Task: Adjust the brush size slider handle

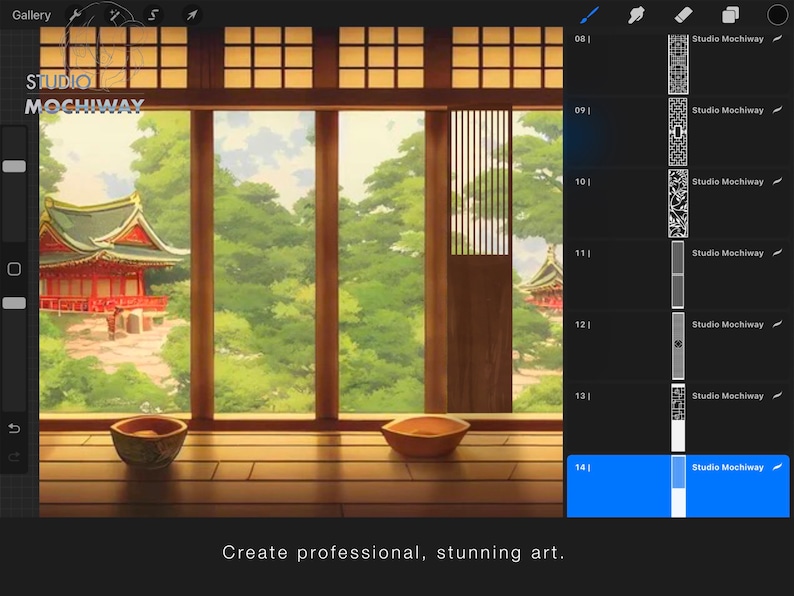Action: click(14, 166)
